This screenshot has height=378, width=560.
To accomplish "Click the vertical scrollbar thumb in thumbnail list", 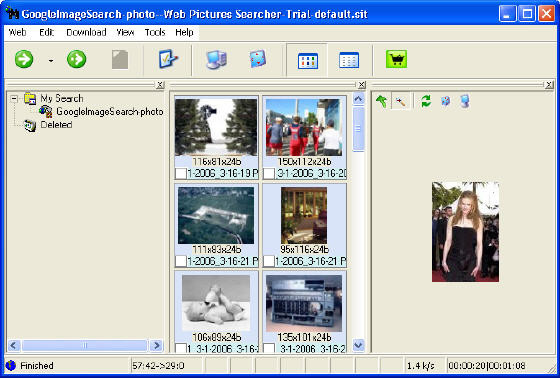I will [359, 129].
